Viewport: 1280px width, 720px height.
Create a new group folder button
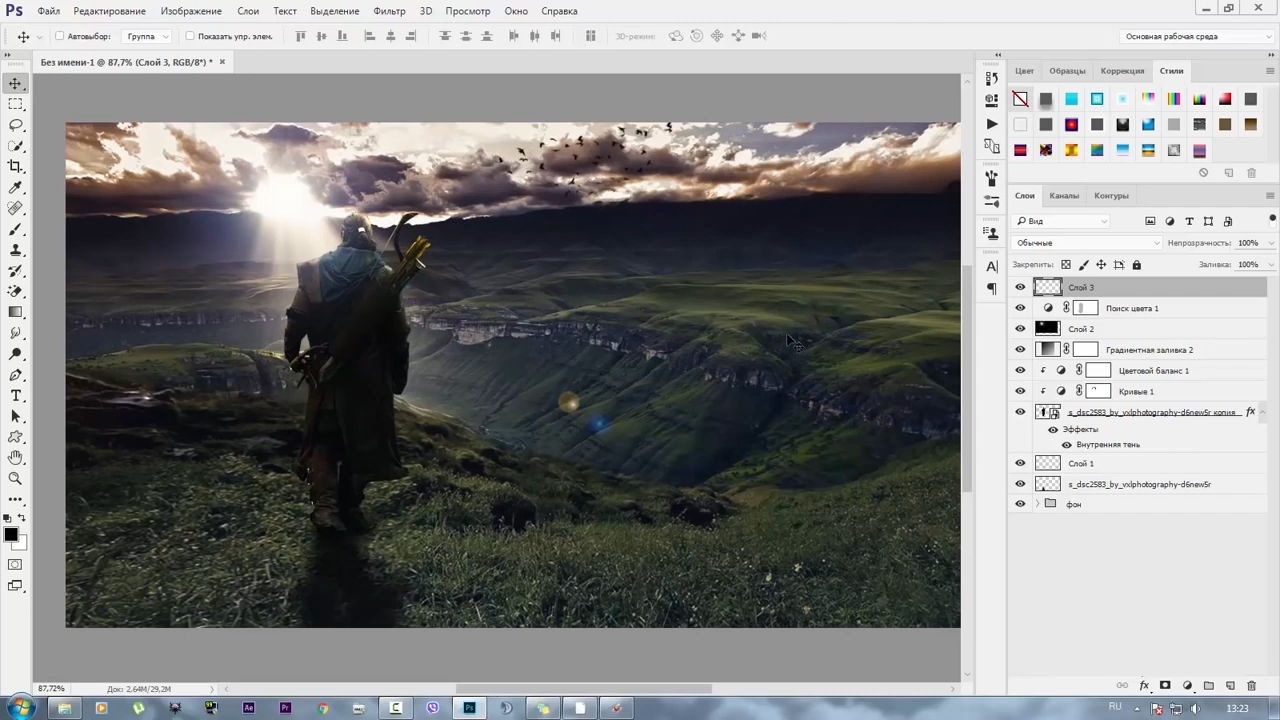(x=1208, y=686)
